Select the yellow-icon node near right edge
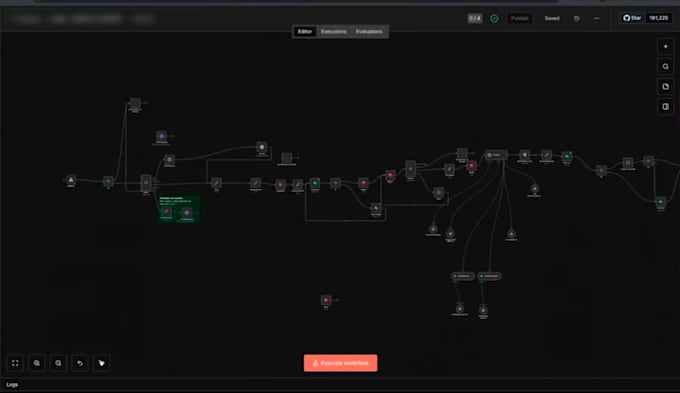Screen dimensions: 680x393 pos(628,163)
